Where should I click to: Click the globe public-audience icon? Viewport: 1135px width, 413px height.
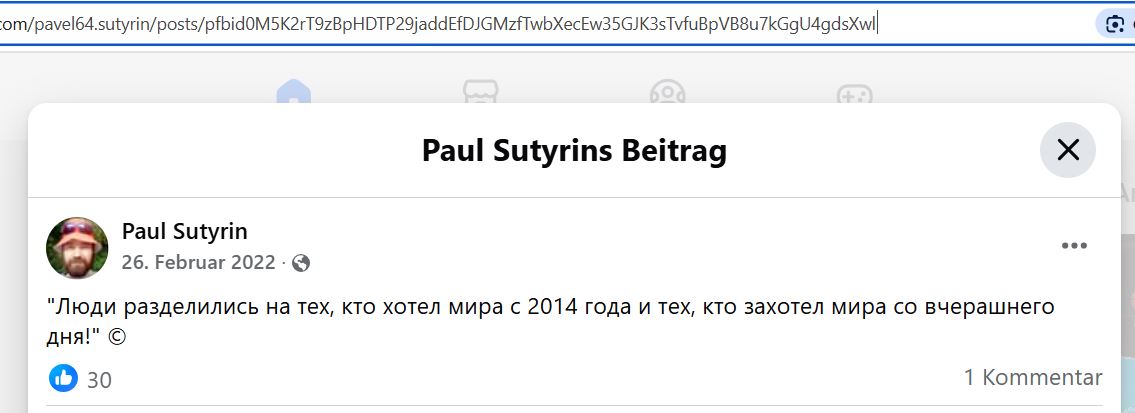(x=301, y=263)
